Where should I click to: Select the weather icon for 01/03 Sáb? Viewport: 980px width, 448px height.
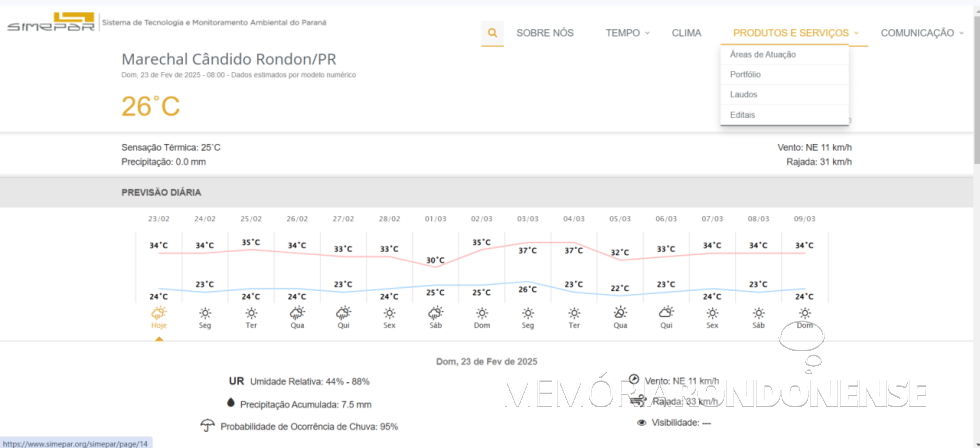tap(436, 313)
